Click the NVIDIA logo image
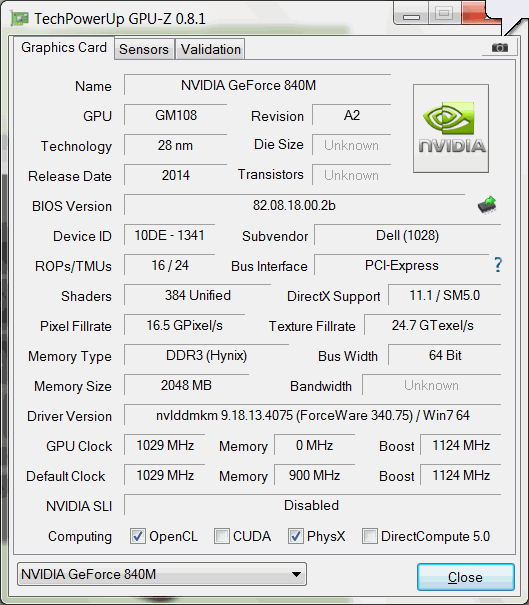 pyautogui.click(x=451, y=128)
